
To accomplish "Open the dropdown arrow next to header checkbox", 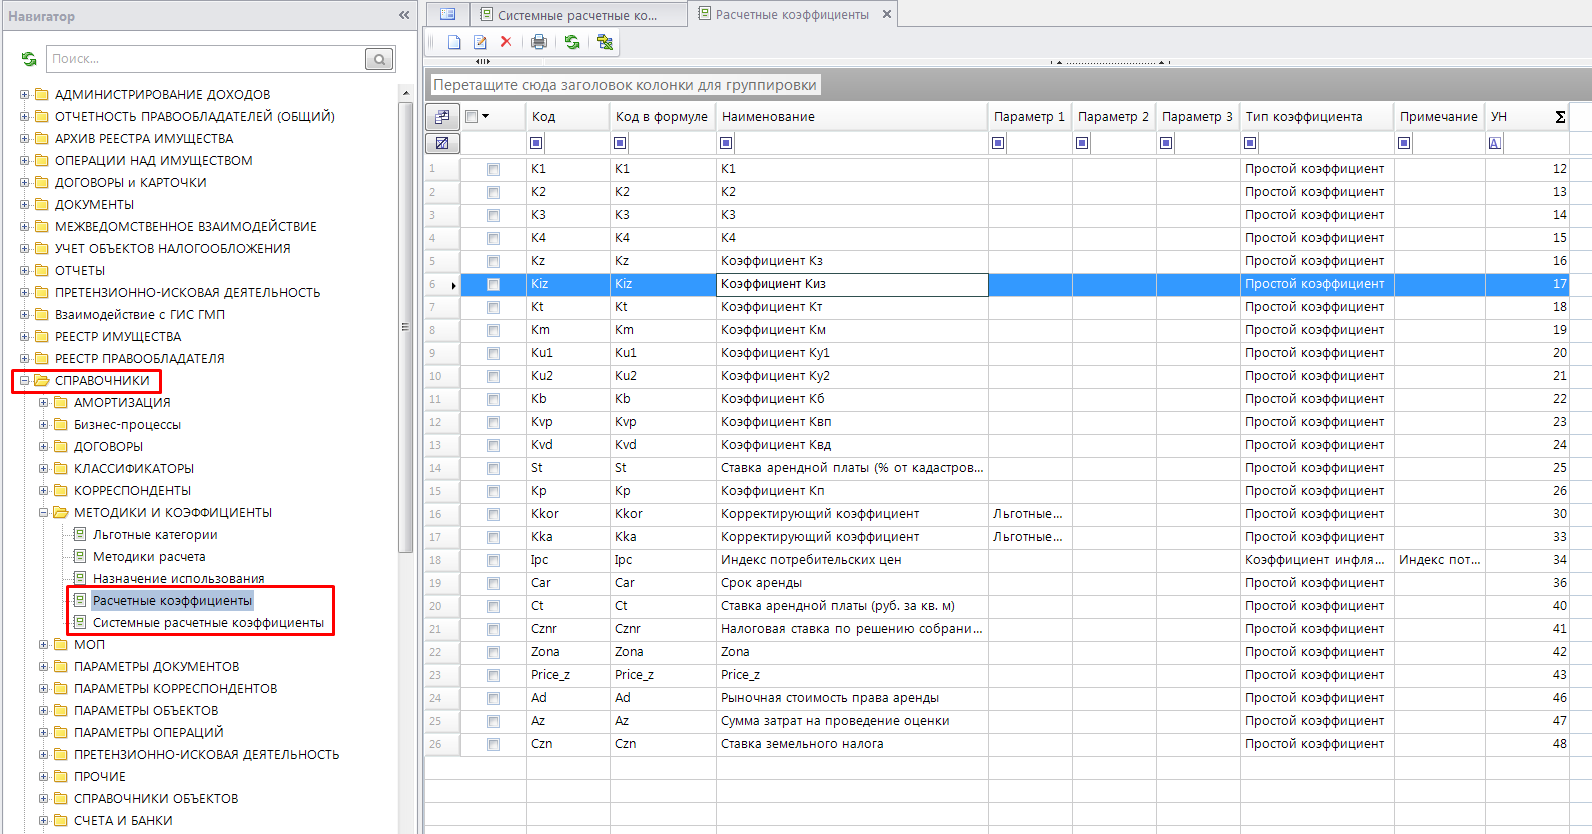I will (x=486, y=116).
